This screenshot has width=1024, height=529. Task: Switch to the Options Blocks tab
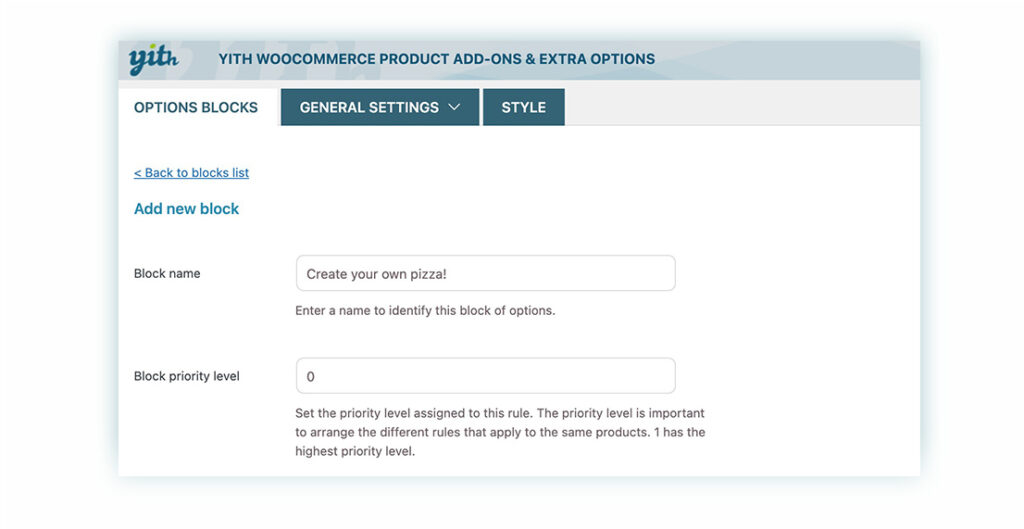196,107
